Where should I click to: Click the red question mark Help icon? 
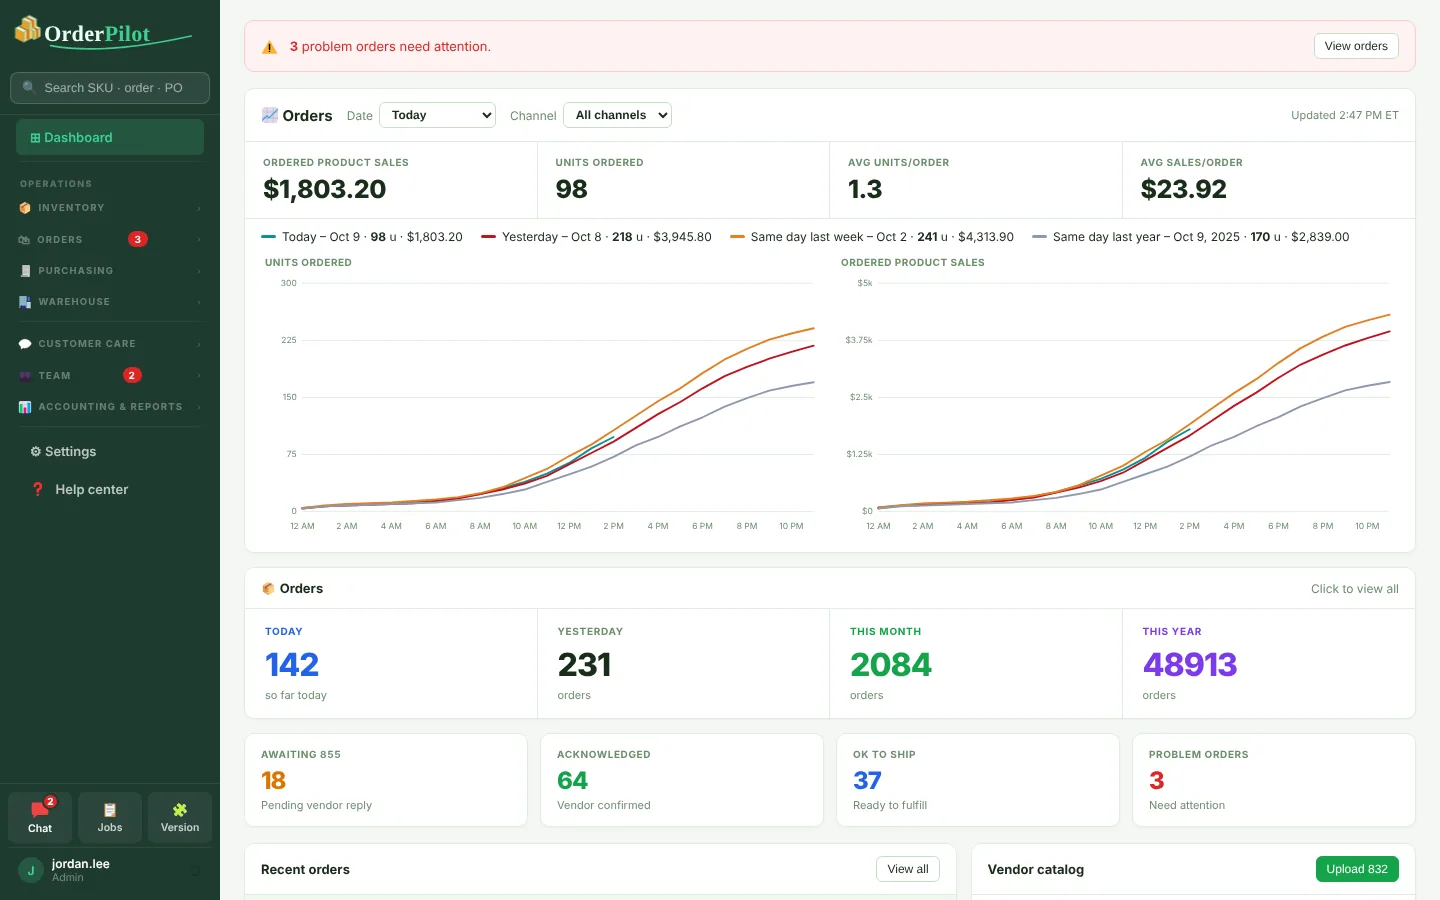(38, 490)
